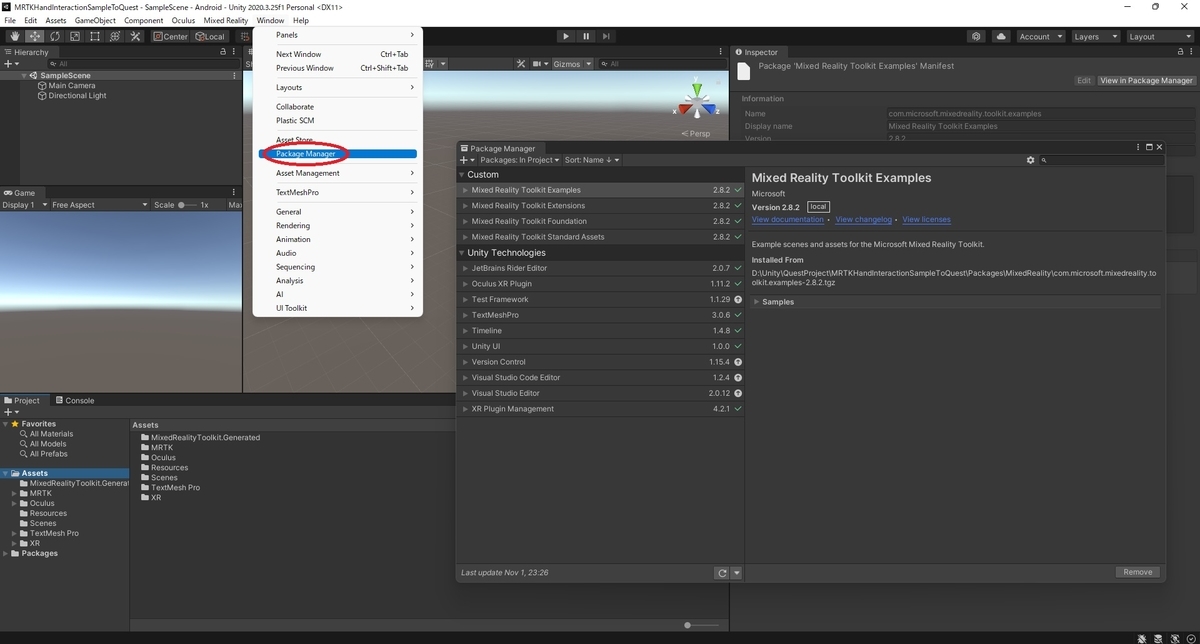1200x644 pixels.
Task: Select the Scale tool
Action: point(74,36)
